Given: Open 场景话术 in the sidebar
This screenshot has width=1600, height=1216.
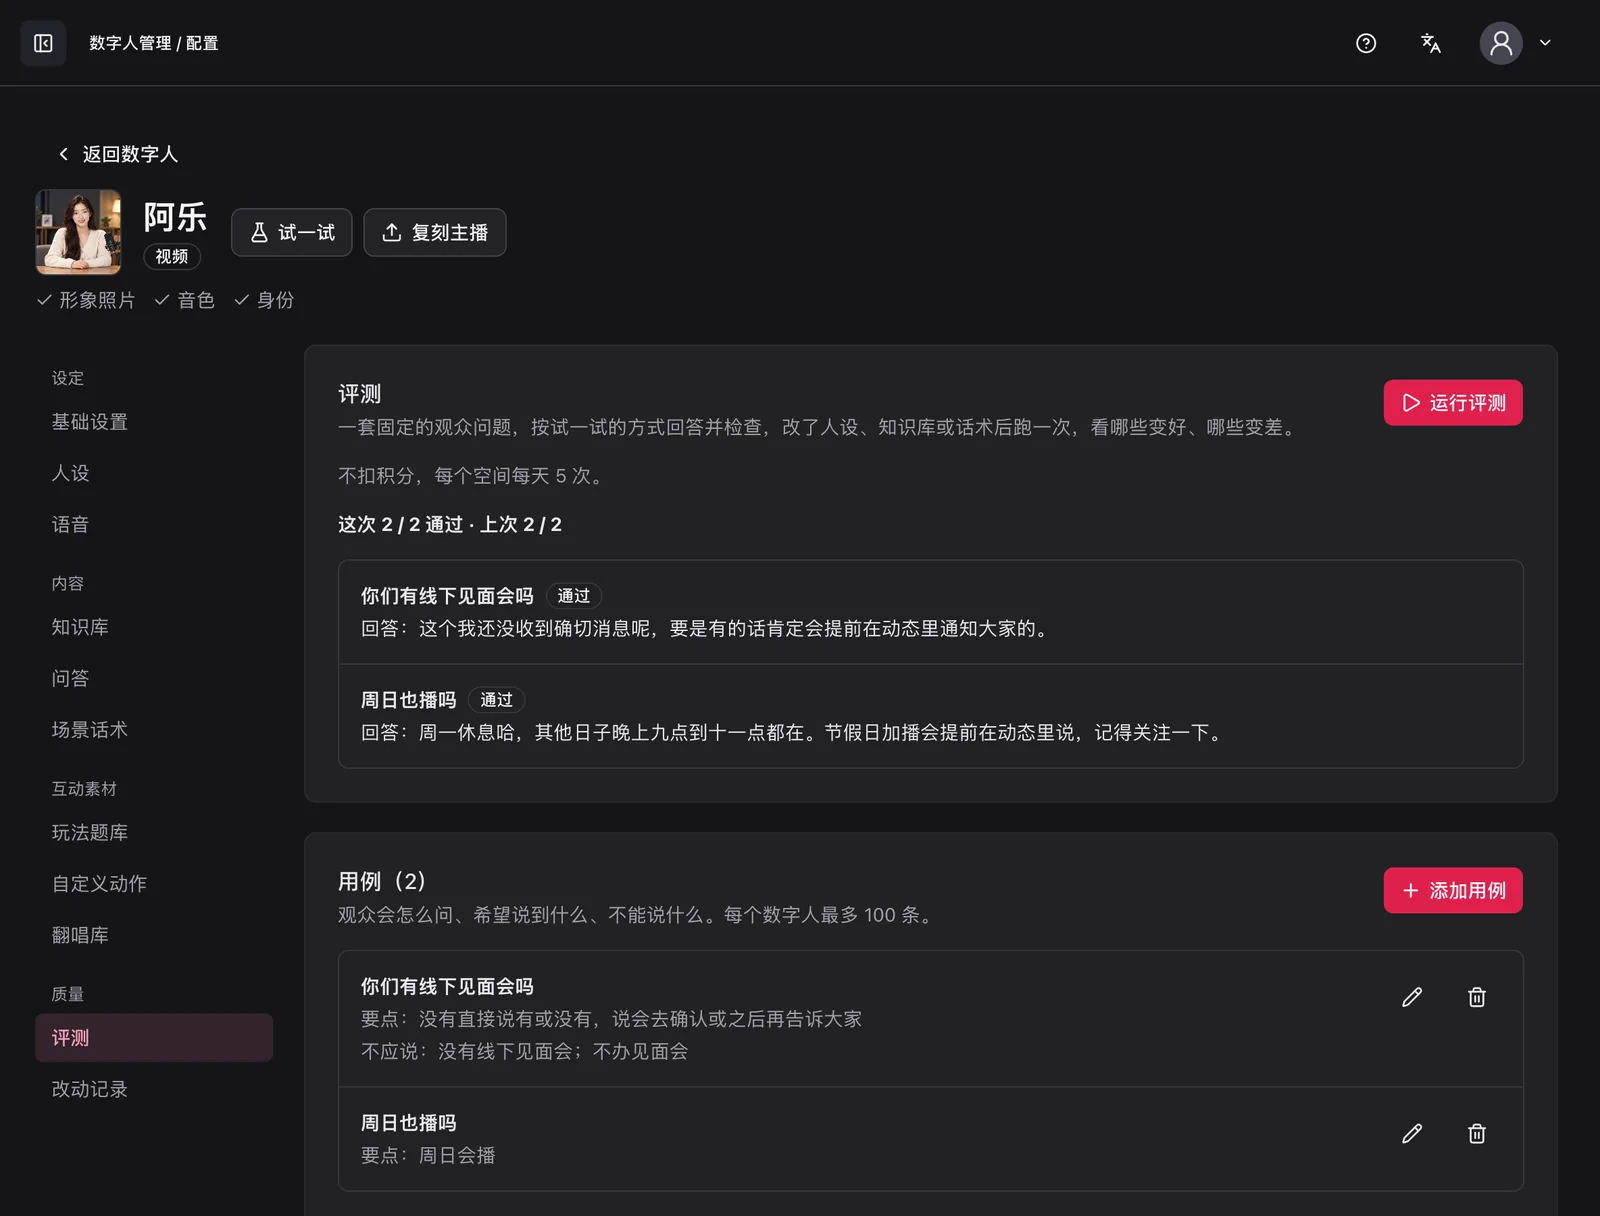Looking at the screenshot, I should 154,730.
